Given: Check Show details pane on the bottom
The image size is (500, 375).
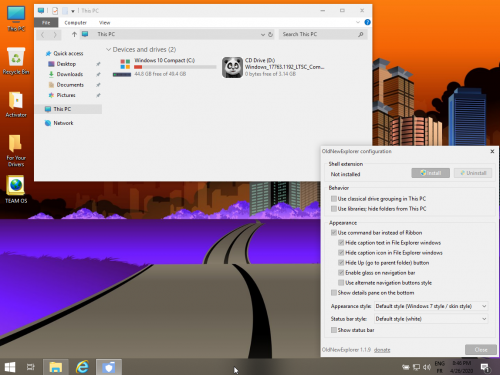Looking at the screenshot, I should click(x=334, y=293).
